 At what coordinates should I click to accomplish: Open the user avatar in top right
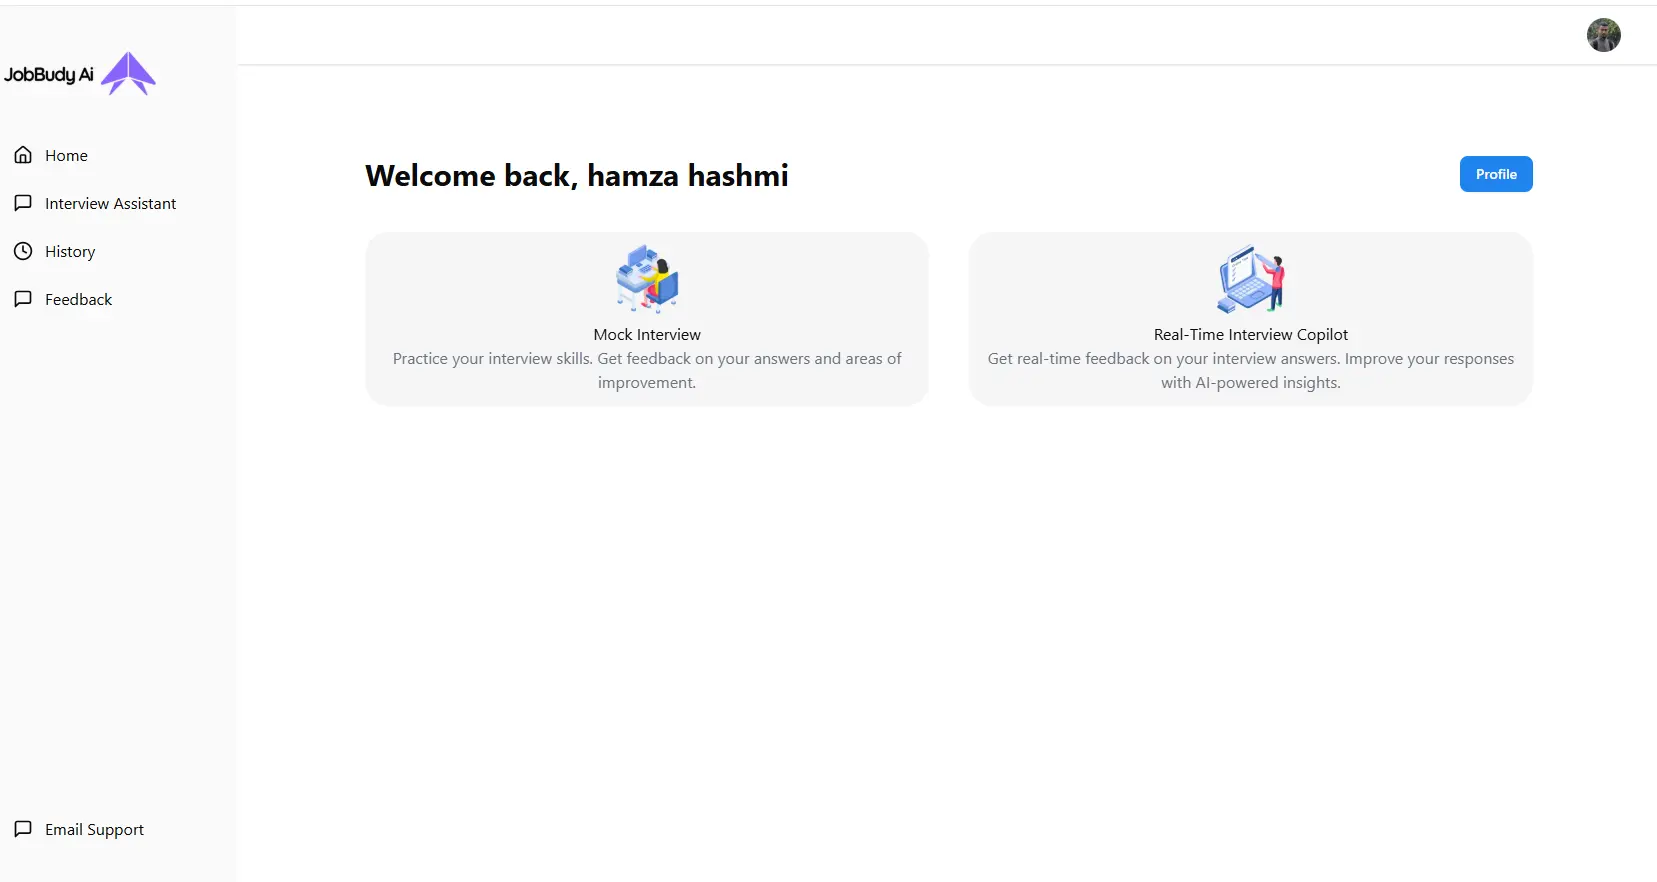tap(1603, 35)
